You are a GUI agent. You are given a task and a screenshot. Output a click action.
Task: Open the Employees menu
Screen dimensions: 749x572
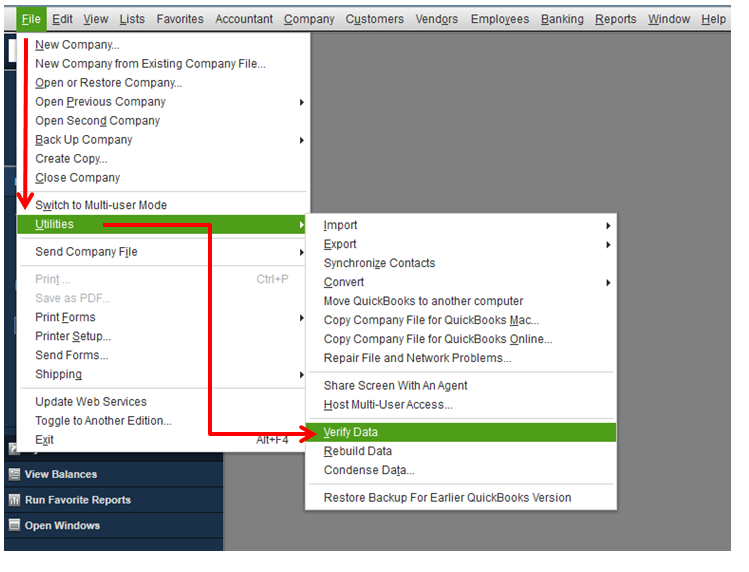pyautogui.click(x=500, y=19)
